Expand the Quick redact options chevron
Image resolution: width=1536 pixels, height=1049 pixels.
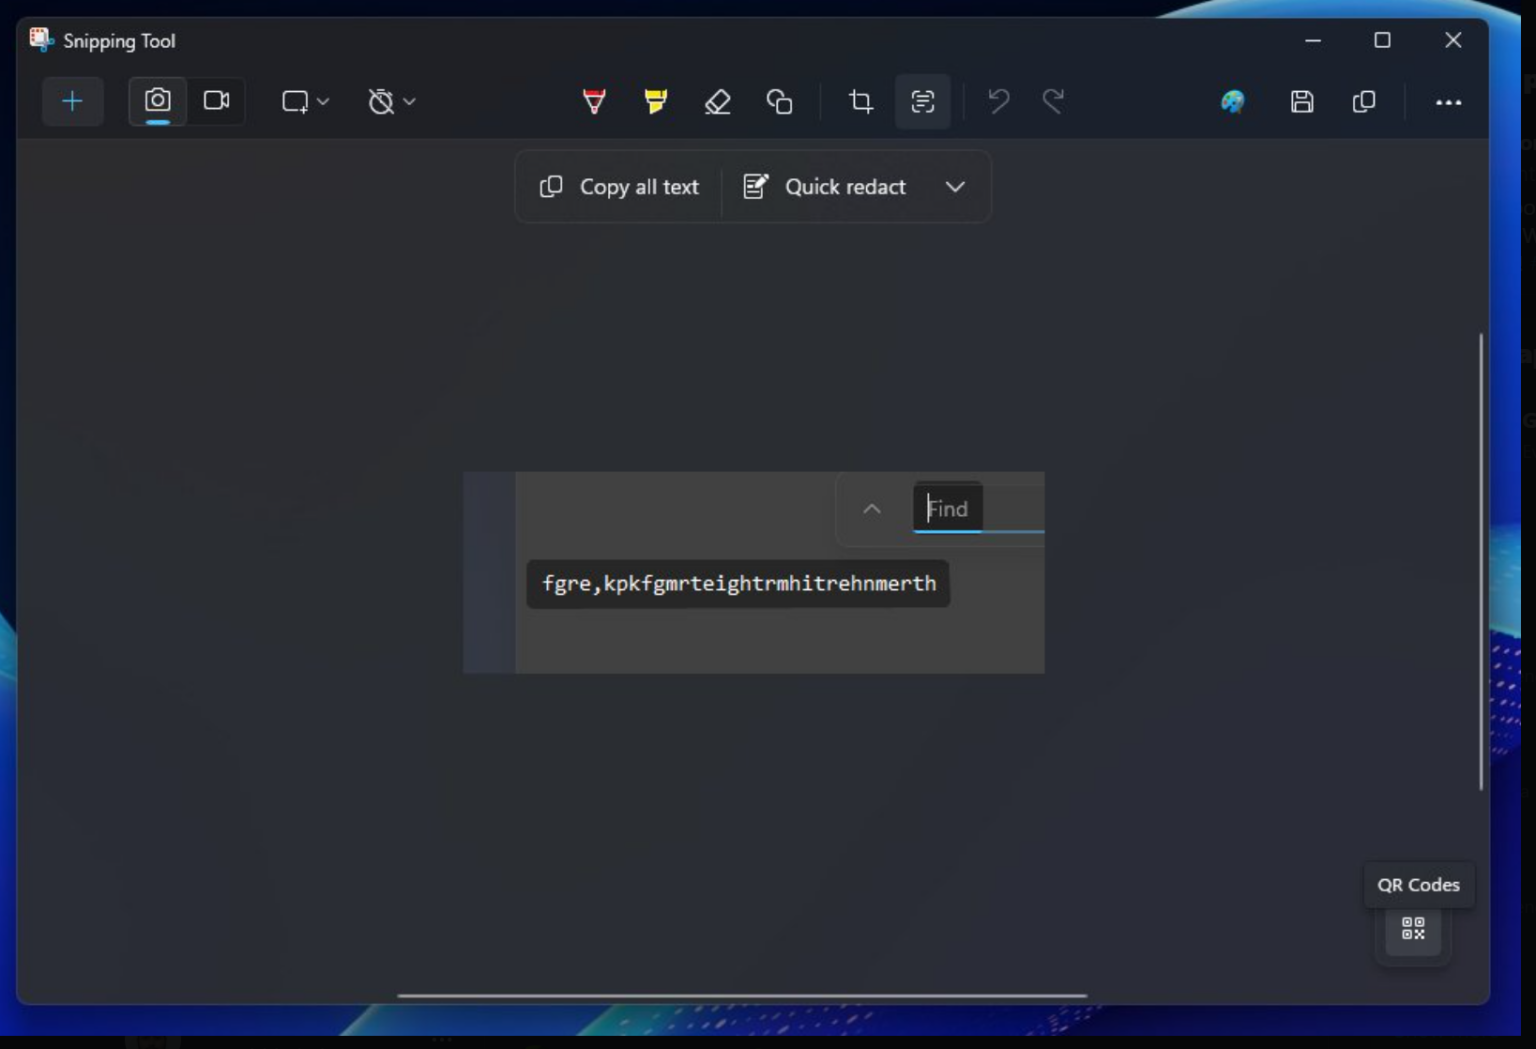[955, 186]
